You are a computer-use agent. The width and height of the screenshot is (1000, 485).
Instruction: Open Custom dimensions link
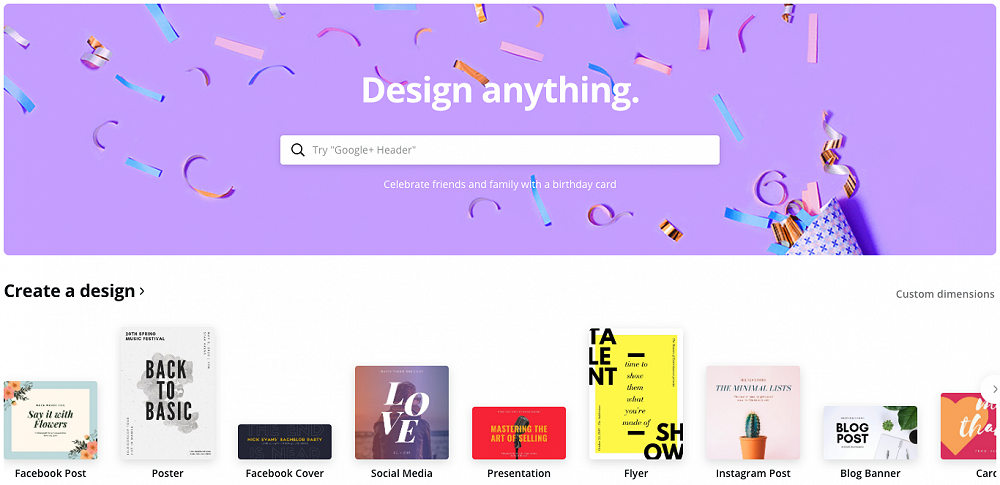coord(945,294)
